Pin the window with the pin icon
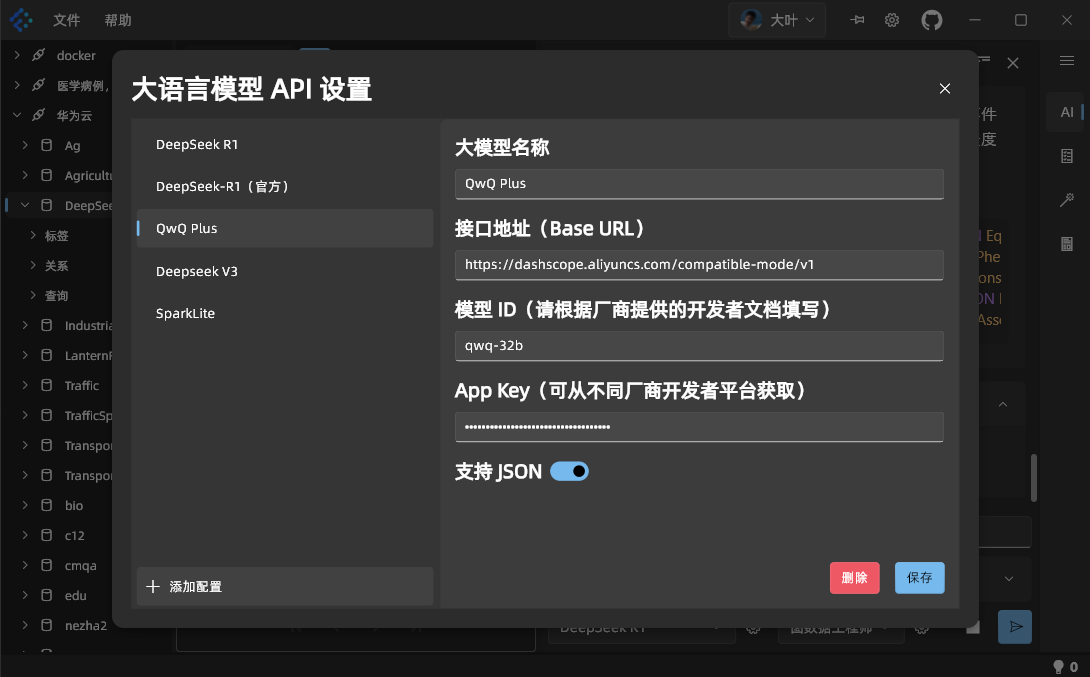Screen dimensions: 1090x677 point(857,20)
